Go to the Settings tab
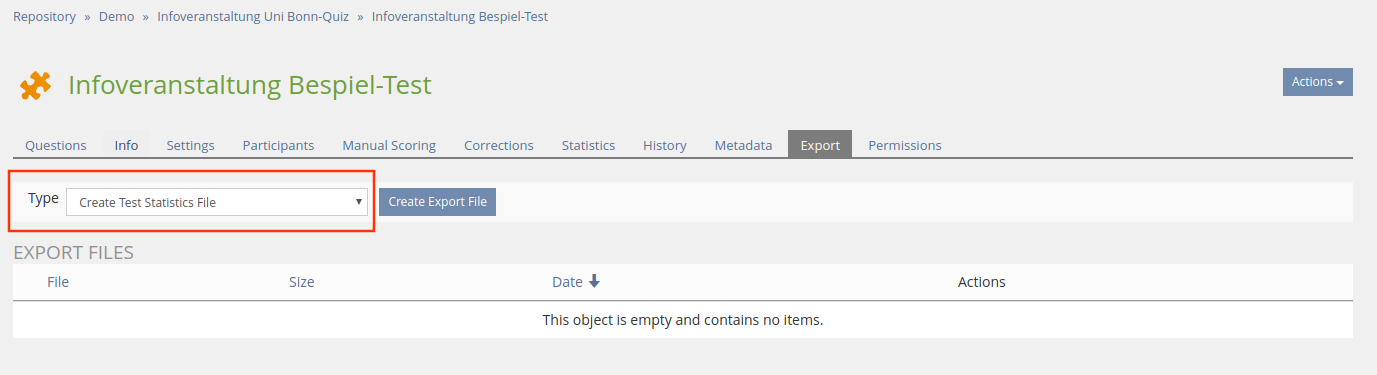The width and height of the screenshot is (1377, 375). [x=190, y=145]
